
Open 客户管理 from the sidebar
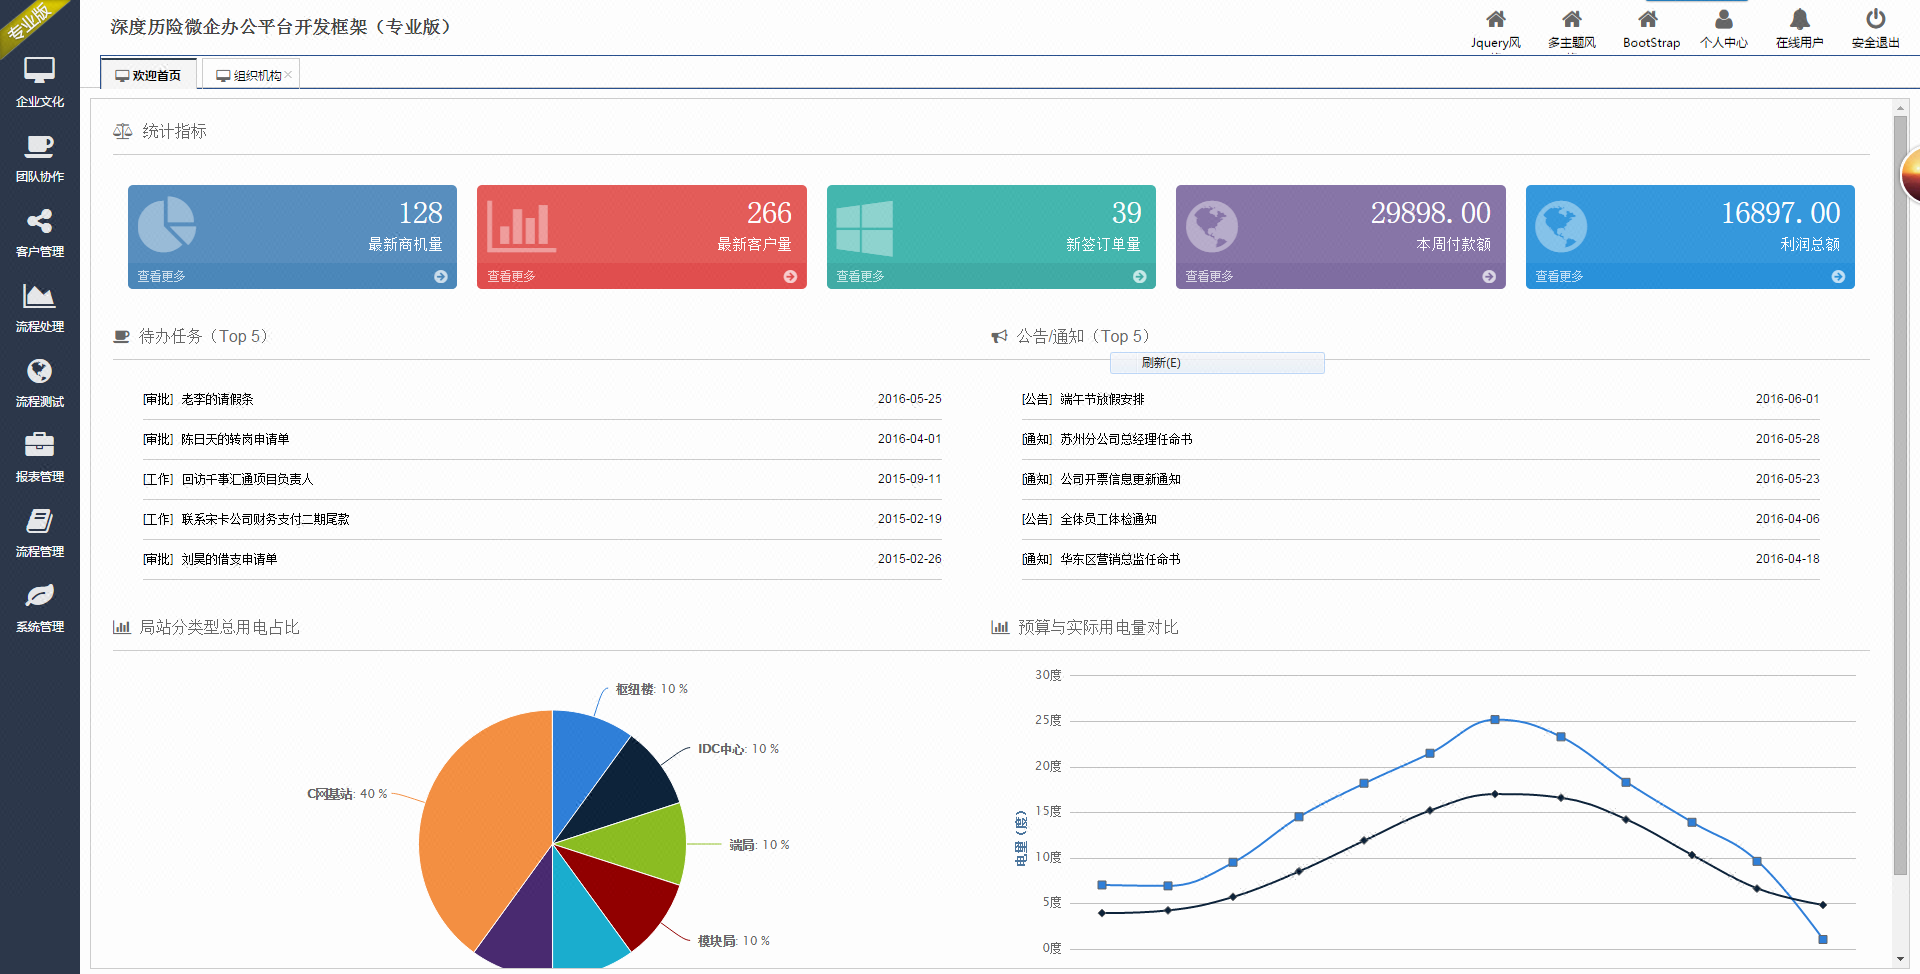[39, 232]
